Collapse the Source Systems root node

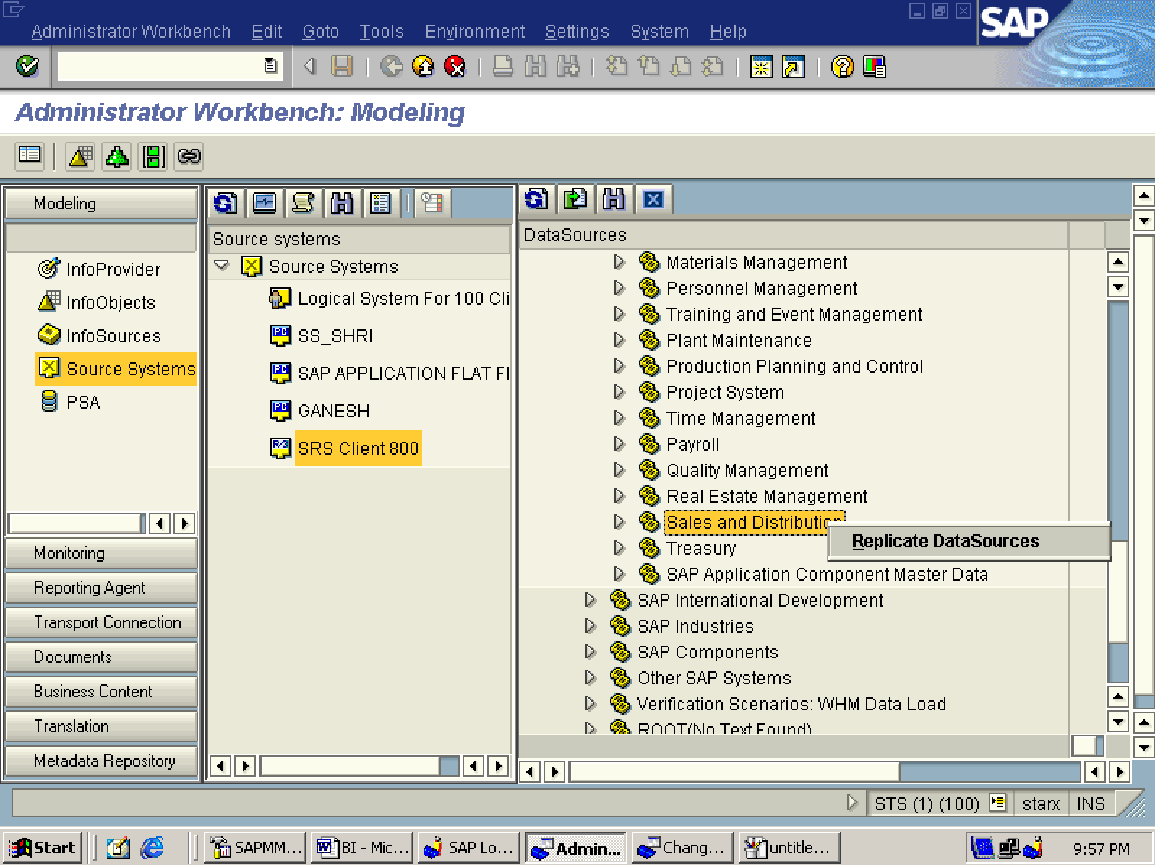point(222,266)
